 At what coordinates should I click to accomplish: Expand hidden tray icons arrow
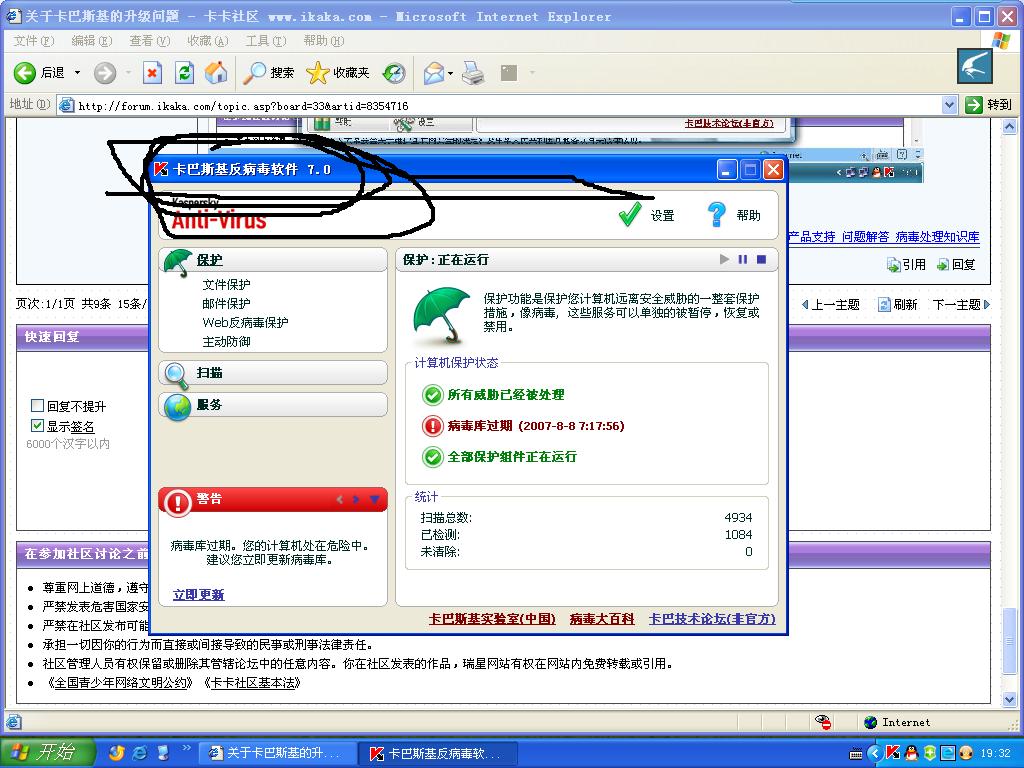point(874,754)
